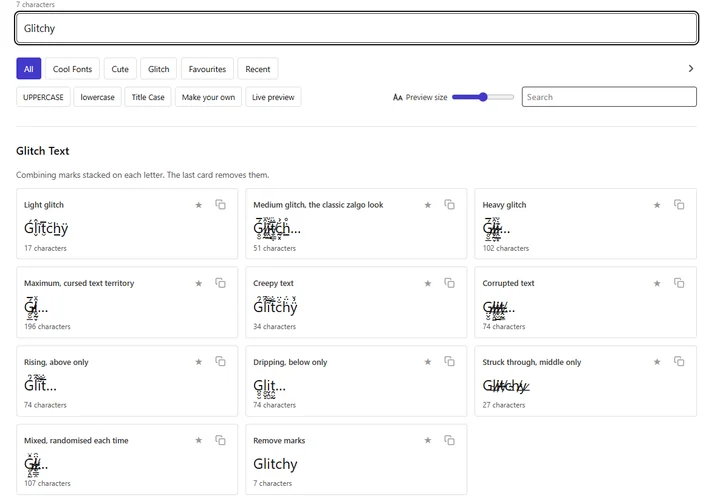Open the Glitch category tab
The height and width of the screenshot is (499, 720).
click(x=159, y=69)
